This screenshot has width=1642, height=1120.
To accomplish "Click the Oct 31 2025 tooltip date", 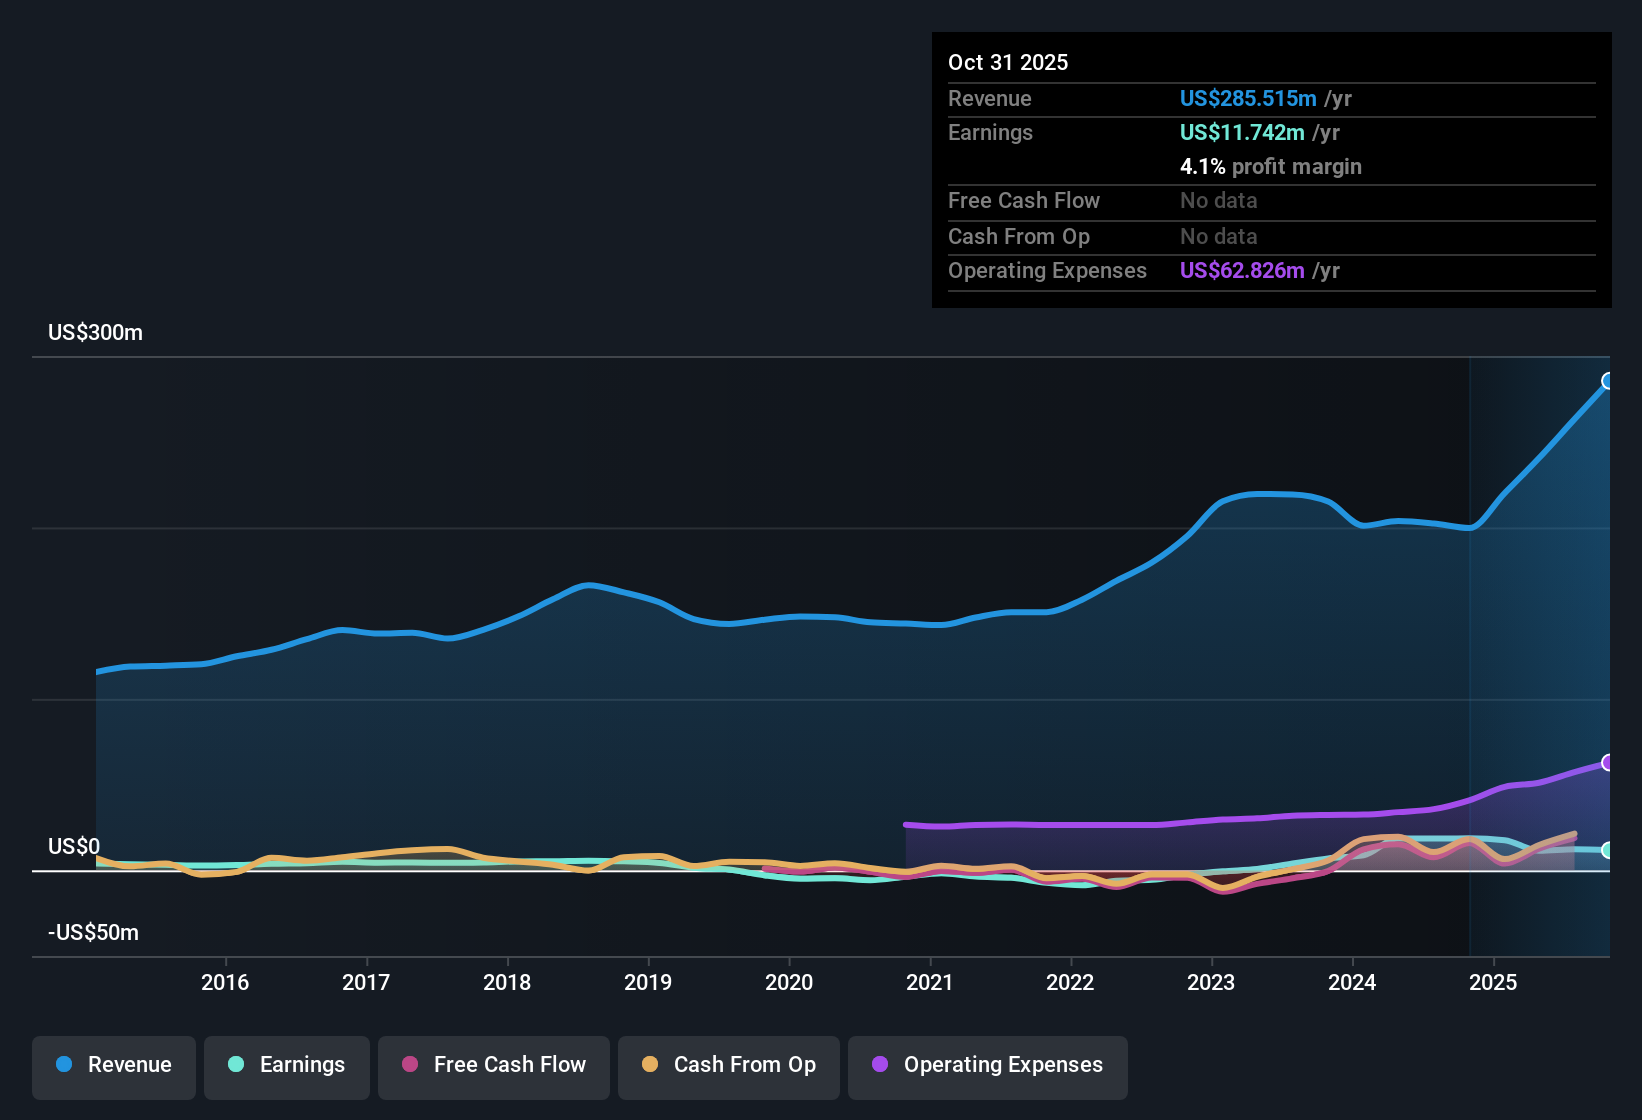I will tap(1008, 62).
